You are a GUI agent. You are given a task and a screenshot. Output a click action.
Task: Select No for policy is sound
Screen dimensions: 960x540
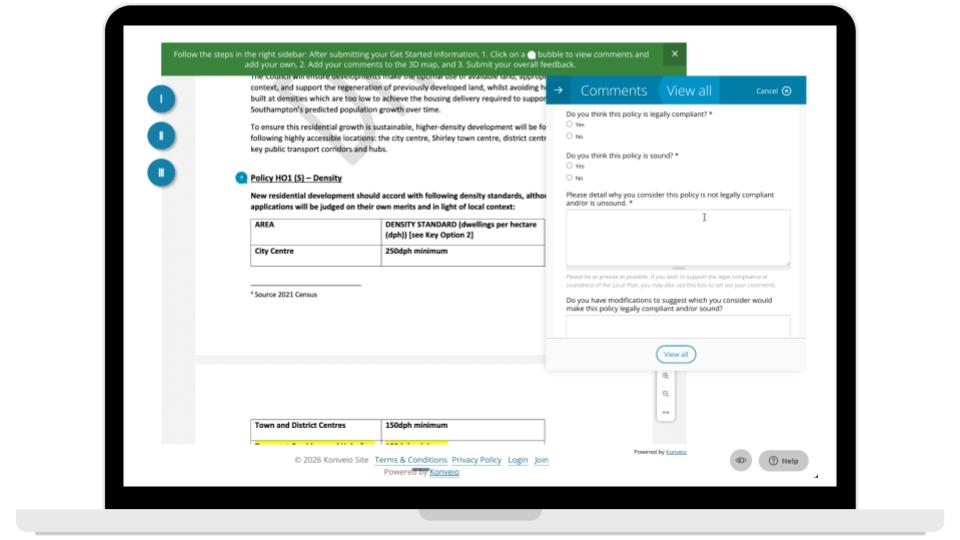coord(569,178)
